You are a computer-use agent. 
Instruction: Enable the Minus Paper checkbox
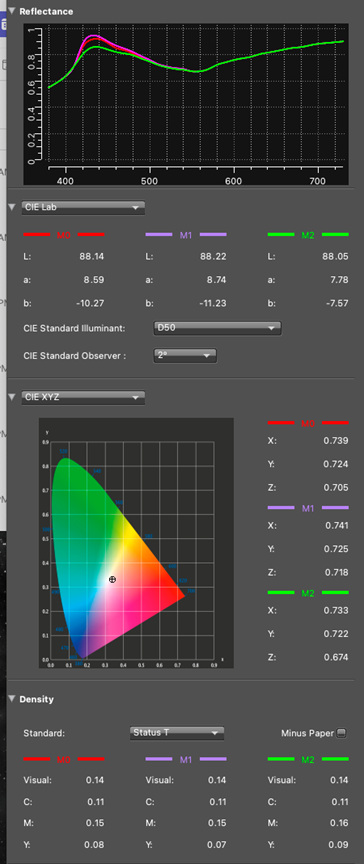tap(341, 733)
